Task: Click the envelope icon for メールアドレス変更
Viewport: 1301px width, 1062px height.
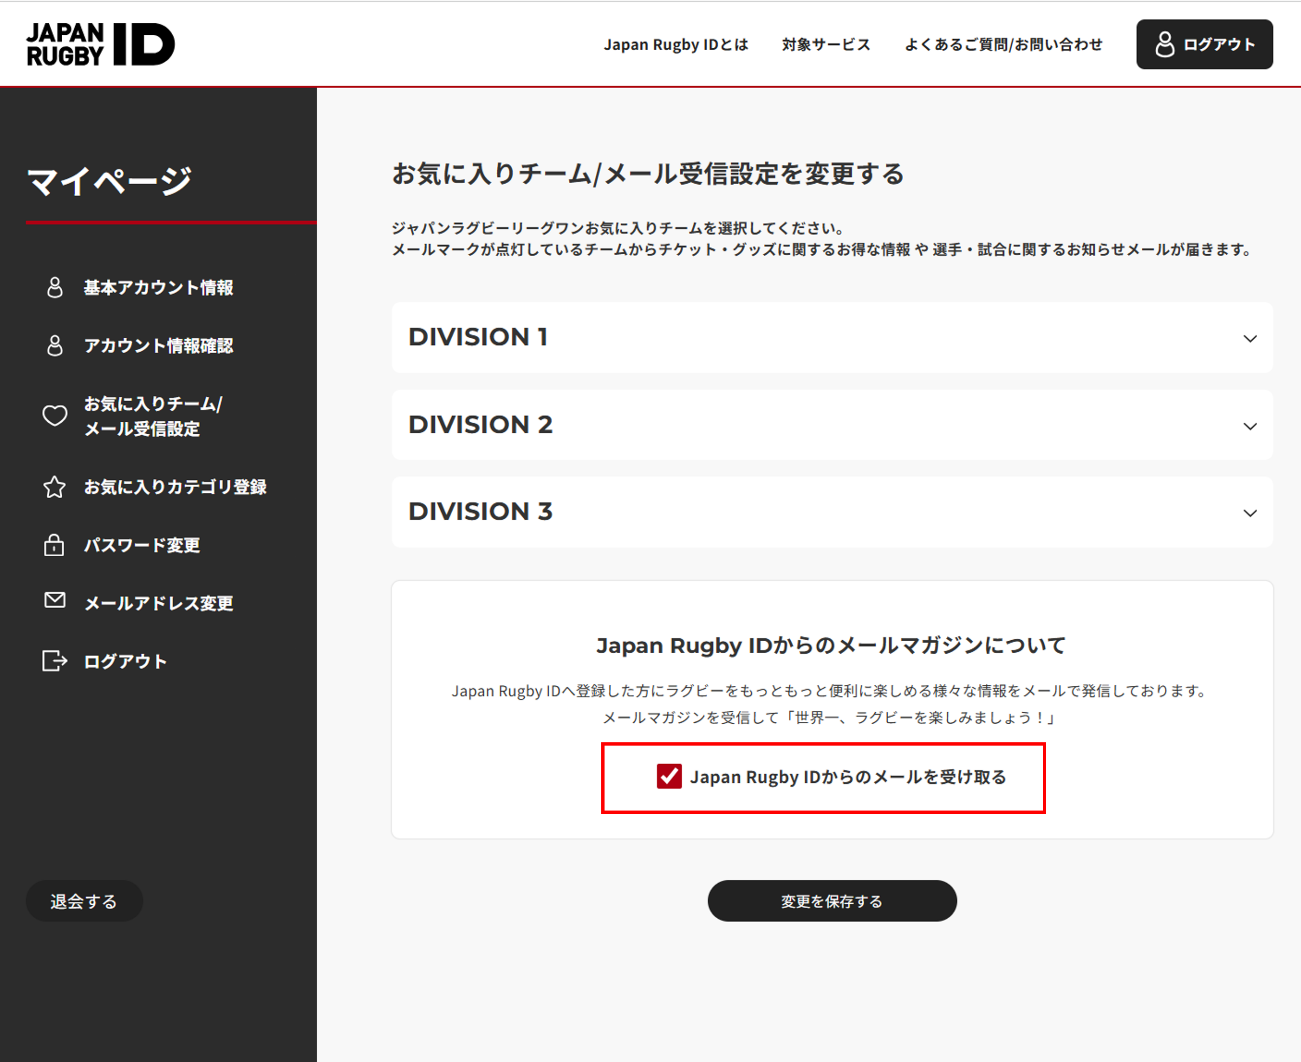Action: coord(55,600)
